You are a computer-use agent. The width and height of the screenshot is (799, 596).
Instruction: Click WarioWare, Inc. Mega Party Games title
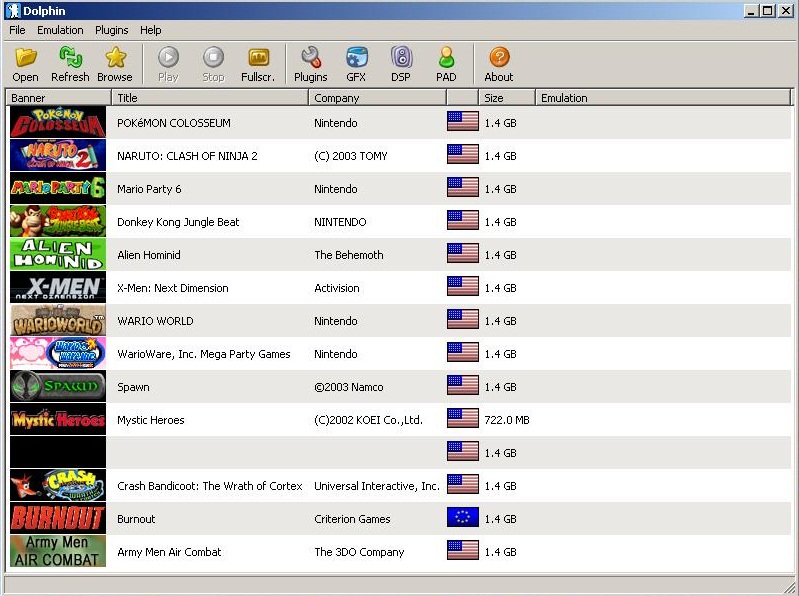[x=203, y=354]
